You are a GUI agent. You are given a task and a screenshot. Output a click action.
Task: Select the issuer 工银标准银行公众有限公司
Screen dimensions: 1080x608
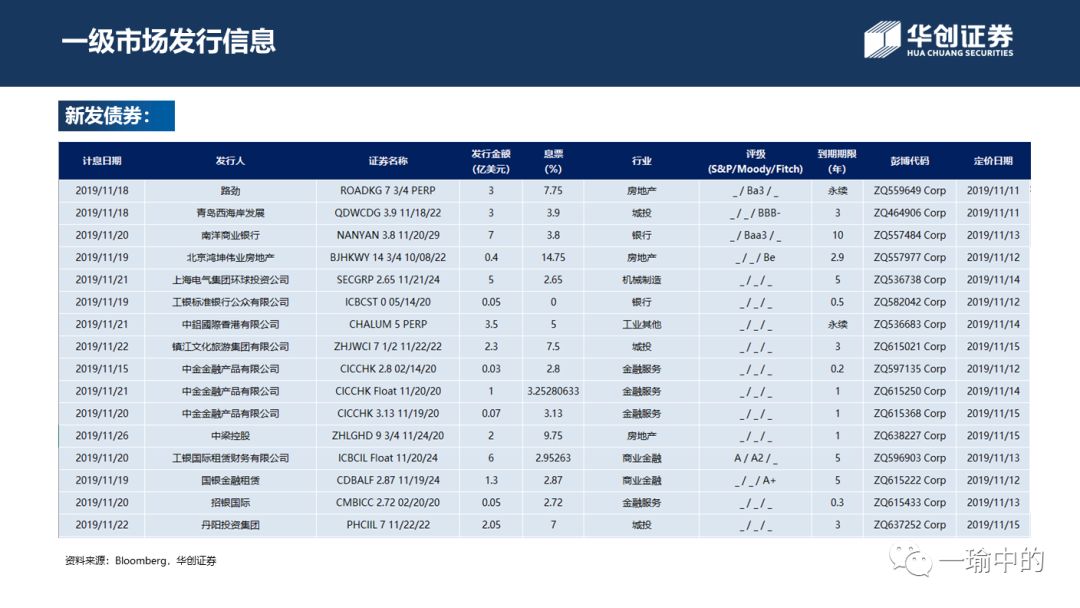pyautogui.click(x=230, y=302)
